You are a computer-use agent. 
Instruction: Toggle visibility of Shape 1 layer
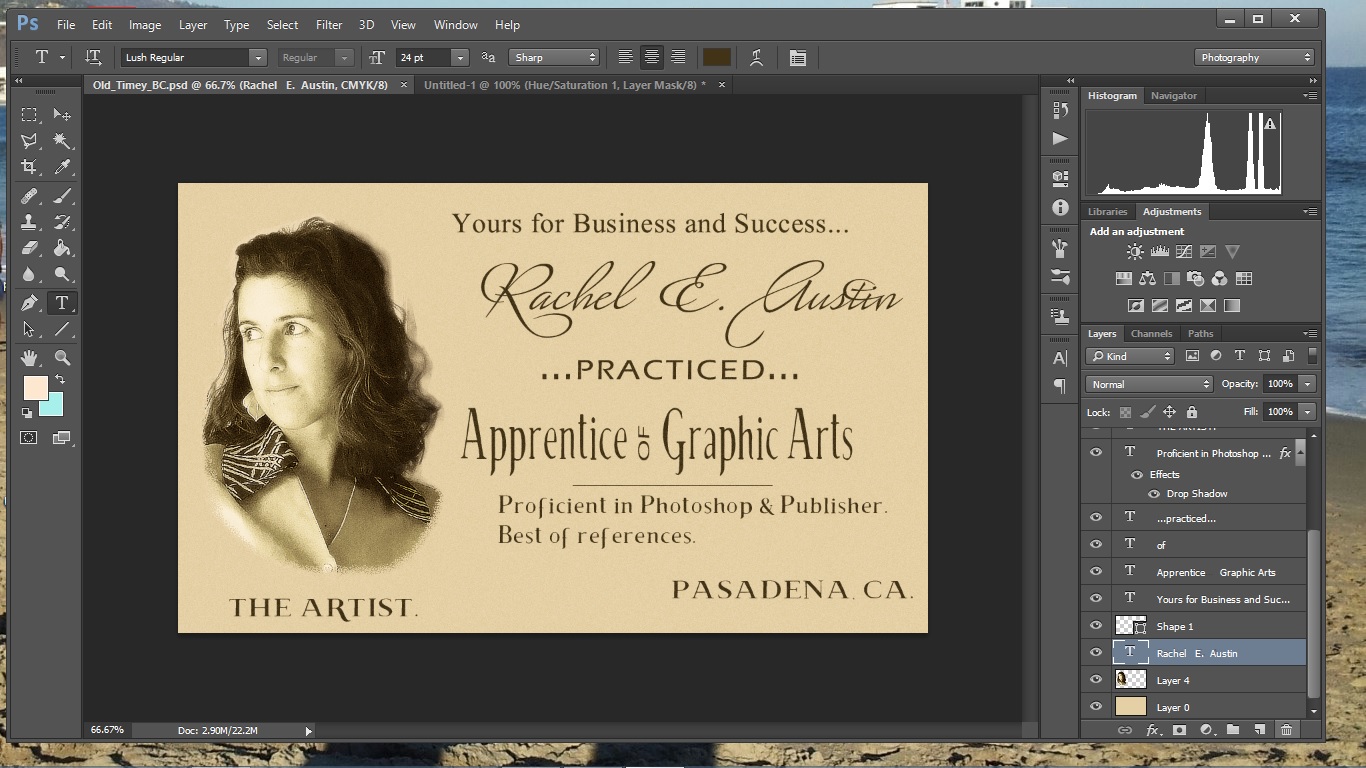[1096, 626]
